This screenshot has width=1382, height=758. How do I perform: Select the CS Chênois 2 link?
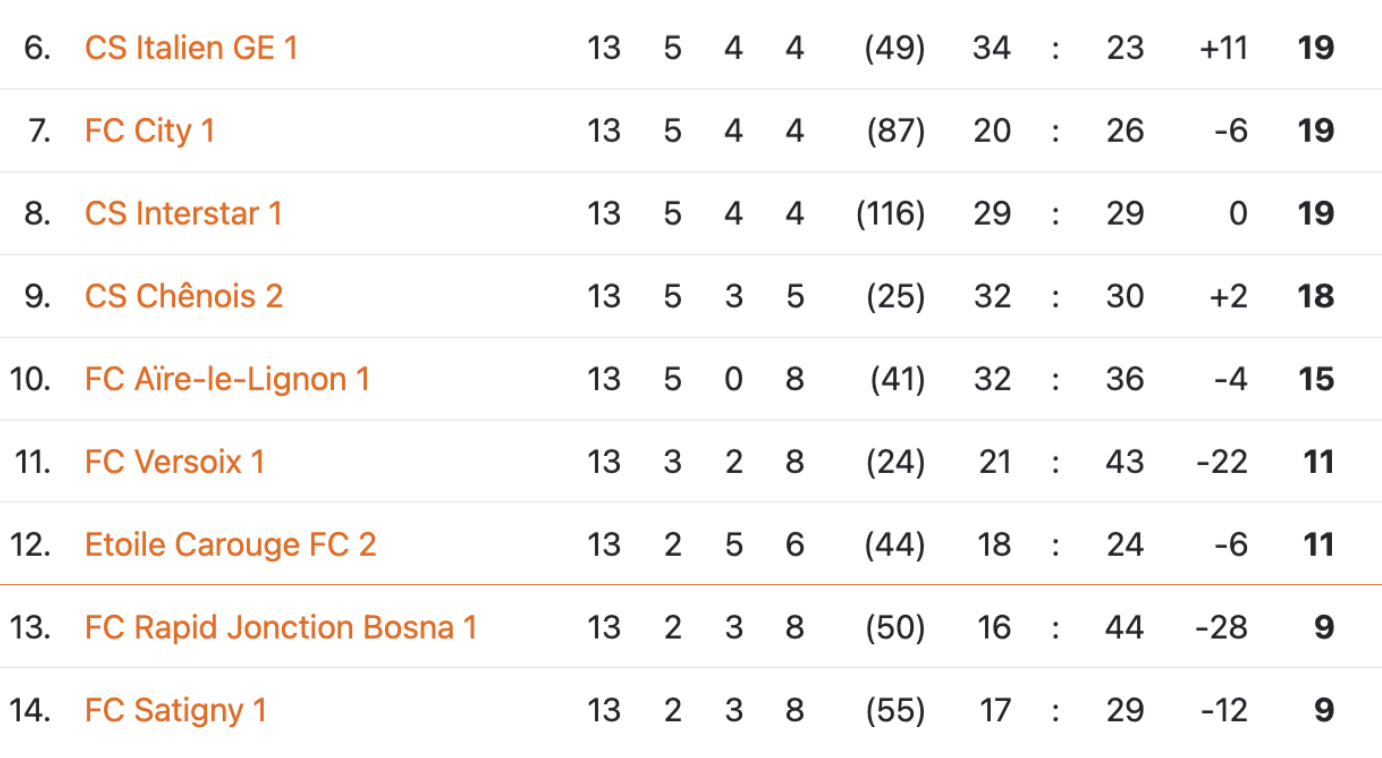(x=184, y=297)
